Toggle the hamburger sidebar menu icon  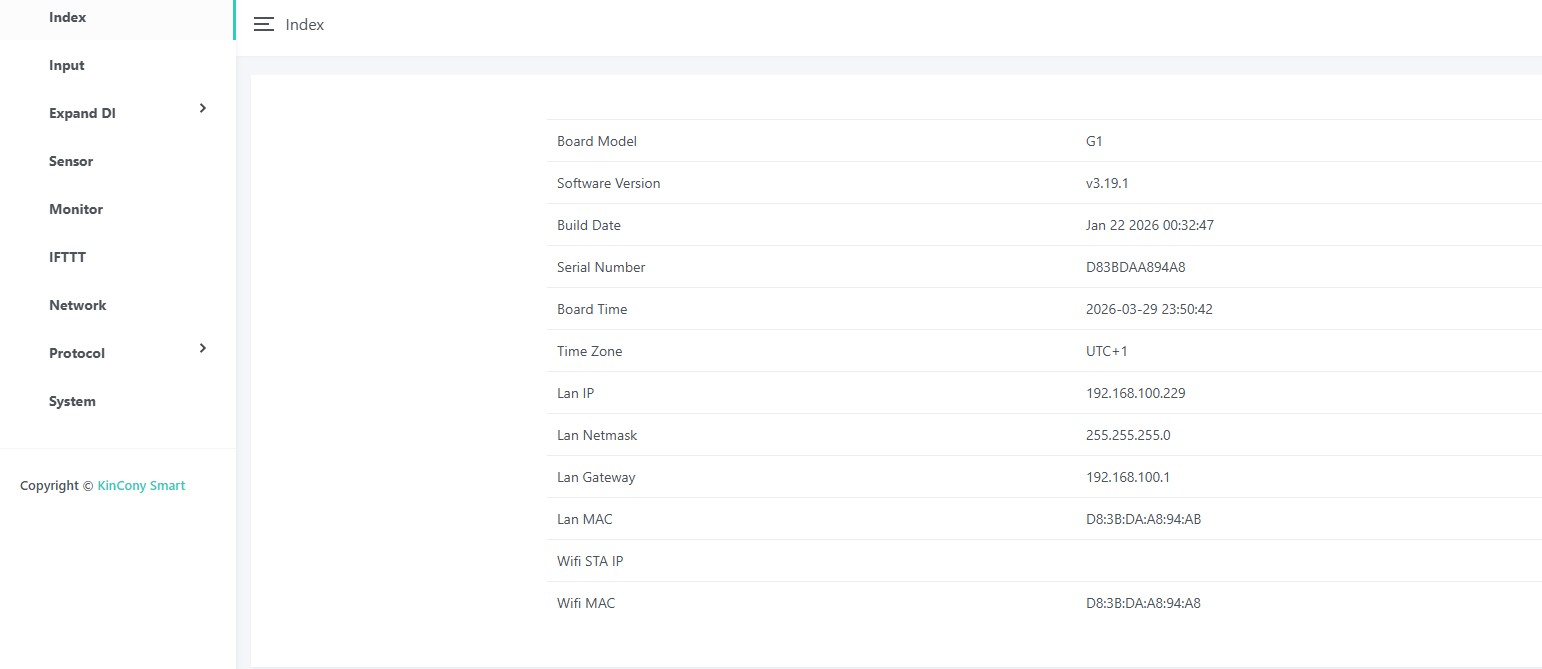264,25
